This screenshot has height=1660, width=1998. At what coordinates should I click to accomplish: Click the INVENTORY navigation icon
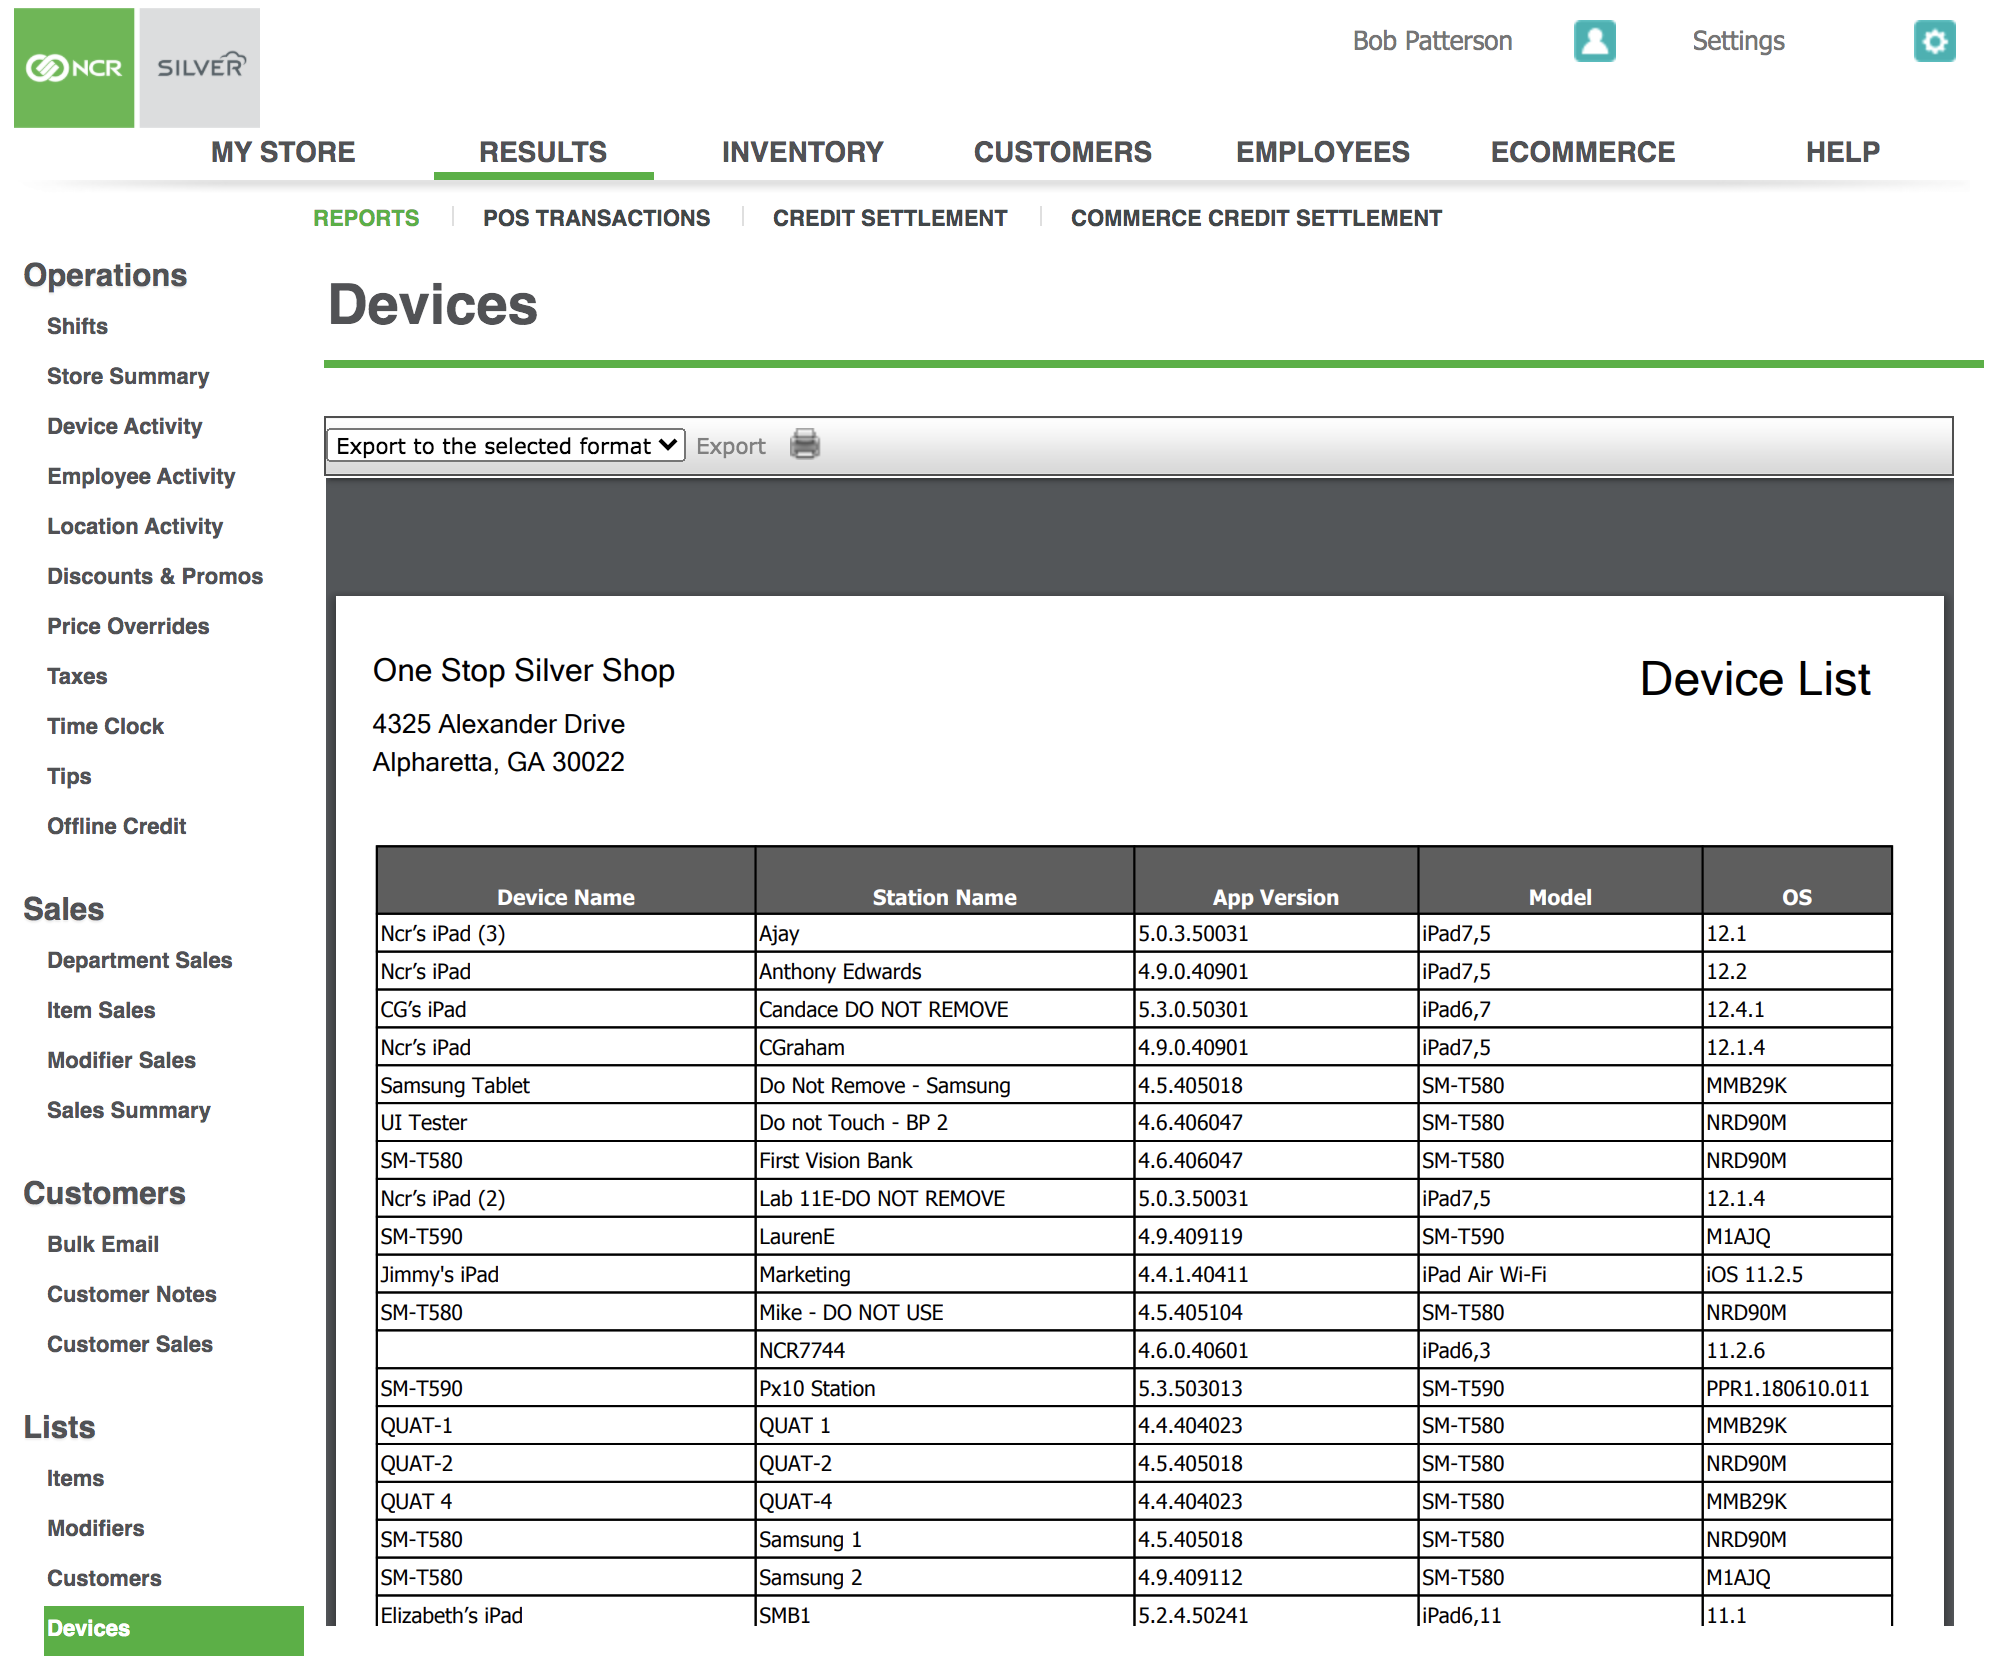(803, 151)
